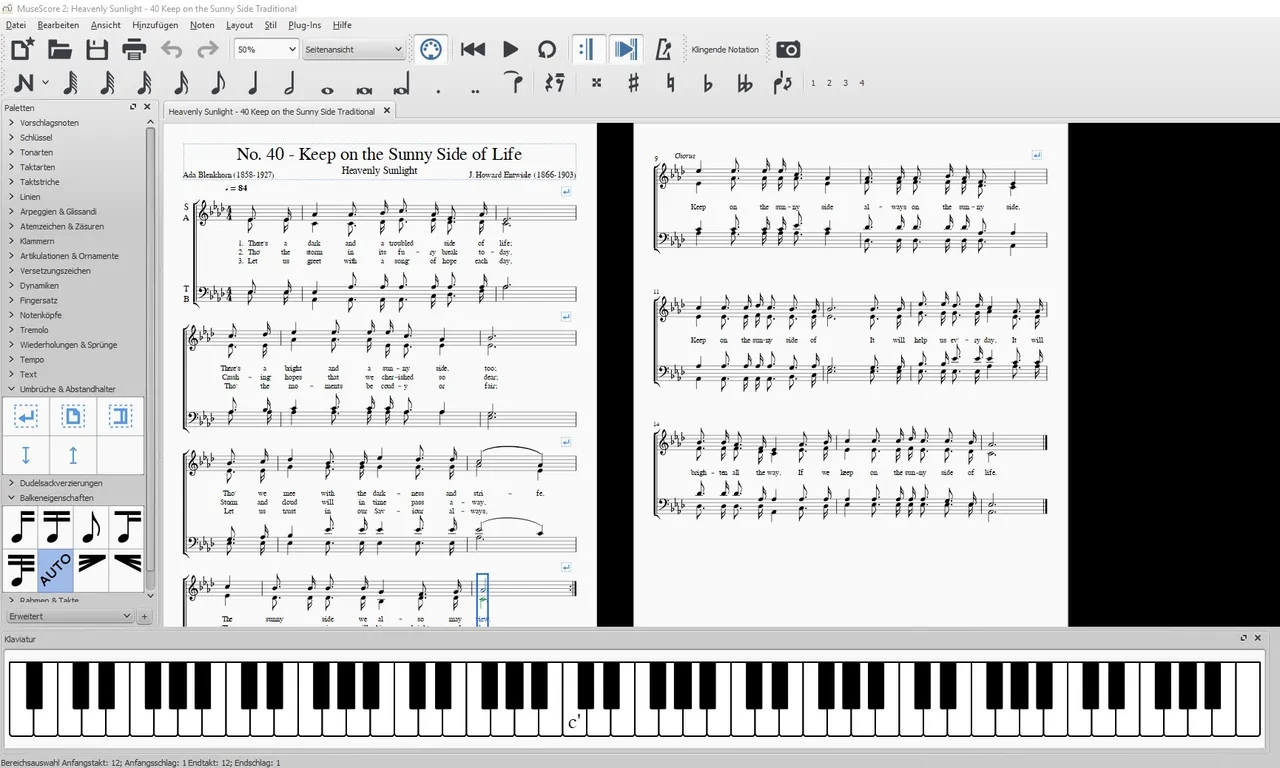Toggle rest input icon

555,83
